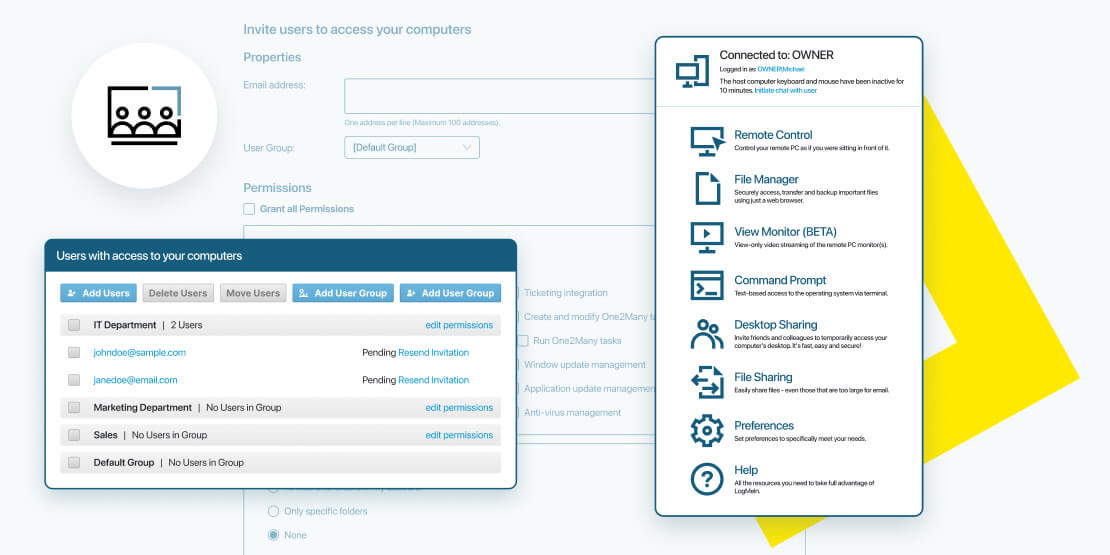Image resolution: width=1110 pixels, height=555 pixels.
Task: Choose the 'Only specific folders' radio button
Action: (273, 511)
